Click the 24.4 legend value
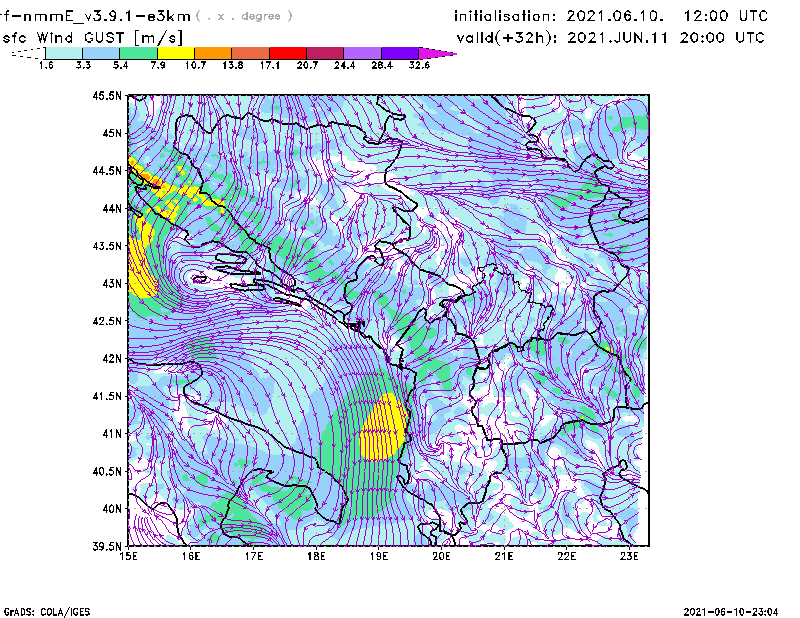Image resolution: width=800 pixels, height=618 pixels. click(x=344, y=65)
